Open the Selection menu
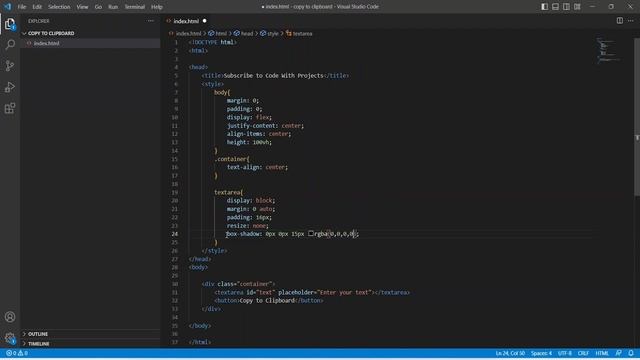Screen dimensions: 640x360 pyautogui.click(x=59, y=7)
